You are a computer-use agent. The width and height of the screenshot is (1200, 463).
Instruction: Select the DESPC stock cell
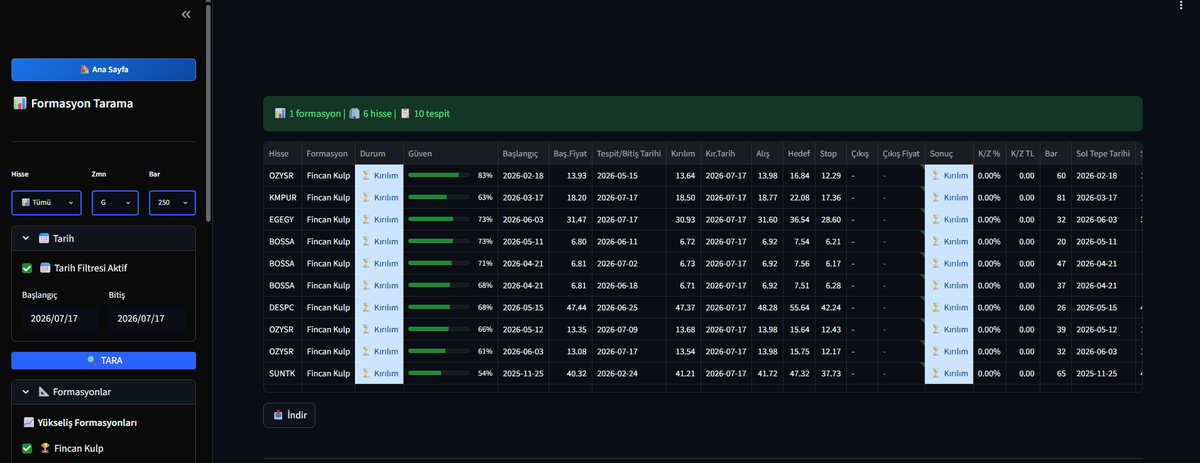[x=282, y=308]
